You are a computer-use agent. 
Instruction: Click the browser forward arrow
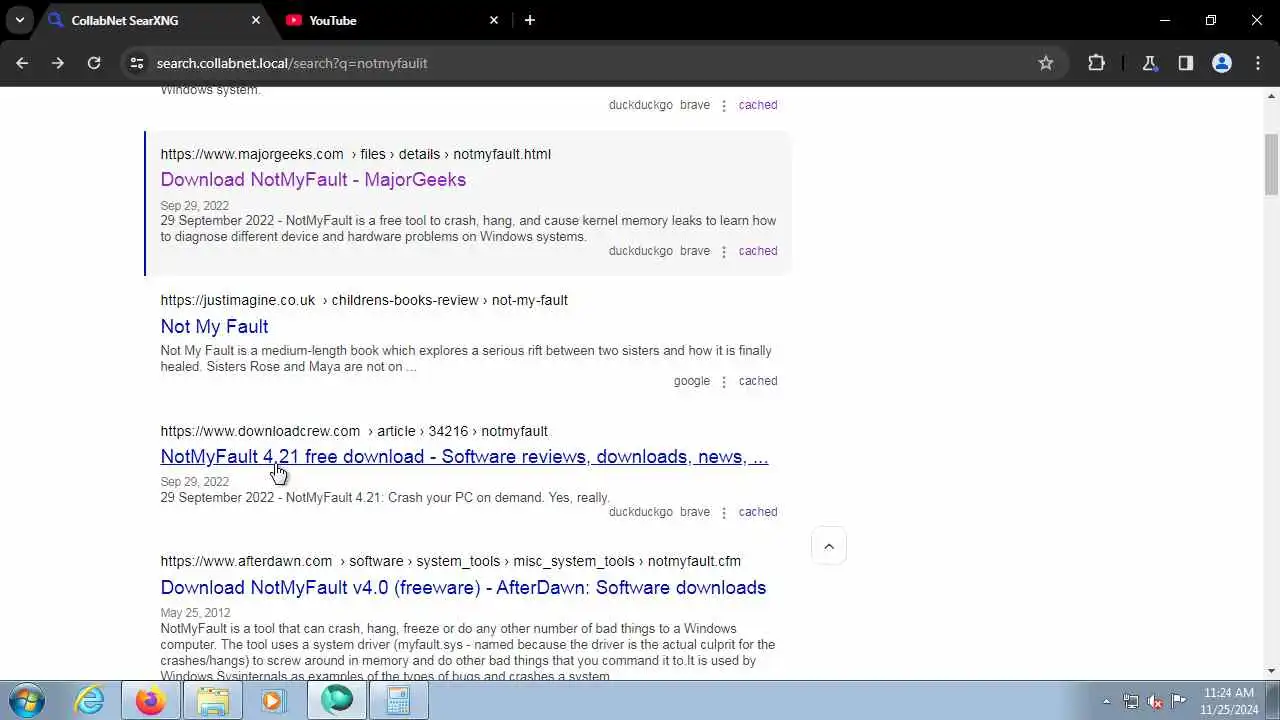pos(58,63)
